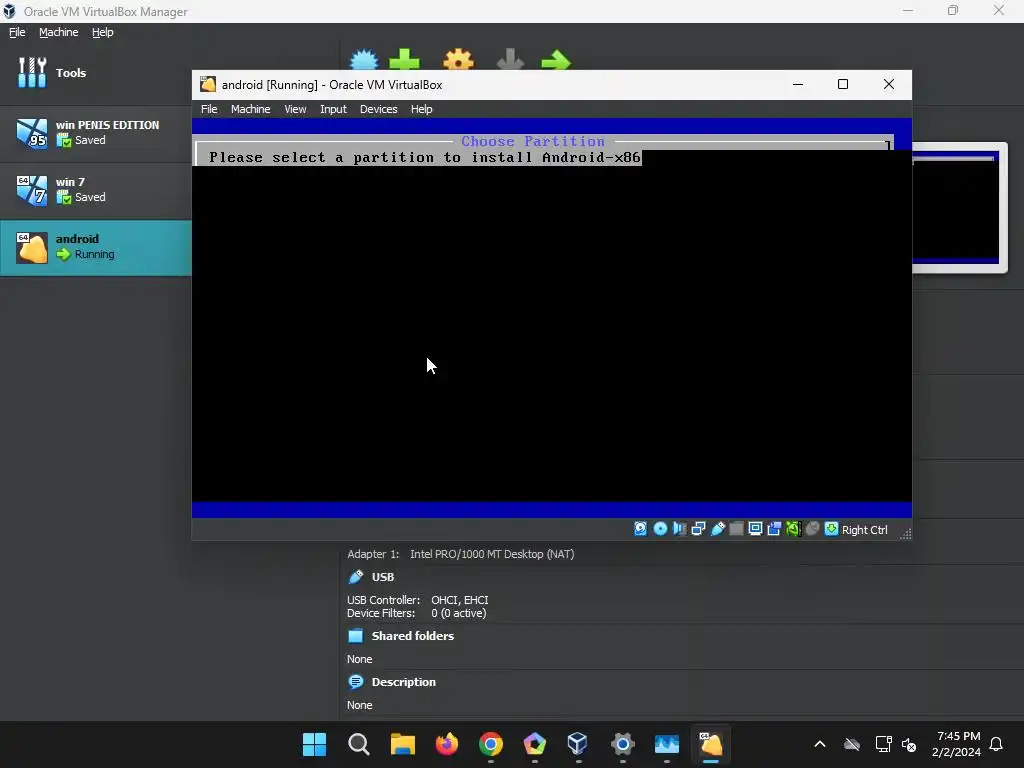This screenshot has height=768, width=1024.
Task: Select the android running virtual machine
Action: point(95,248)
